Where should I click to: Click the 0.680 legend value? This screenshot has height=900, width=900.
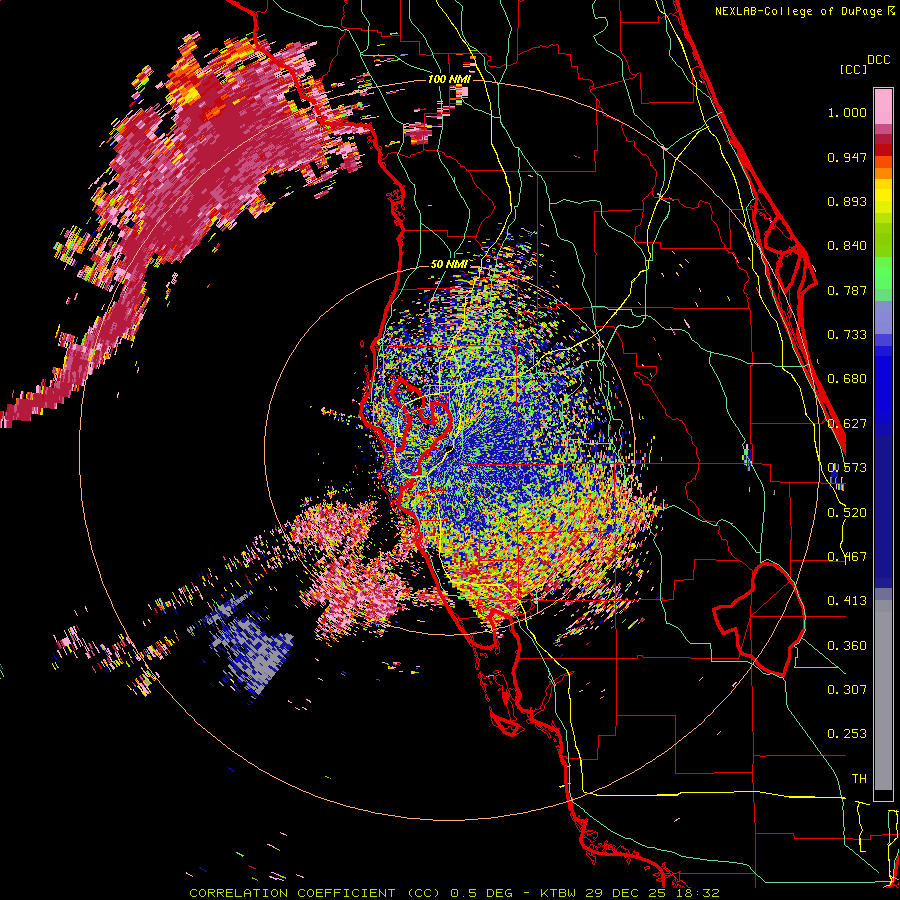coord(847,379)
